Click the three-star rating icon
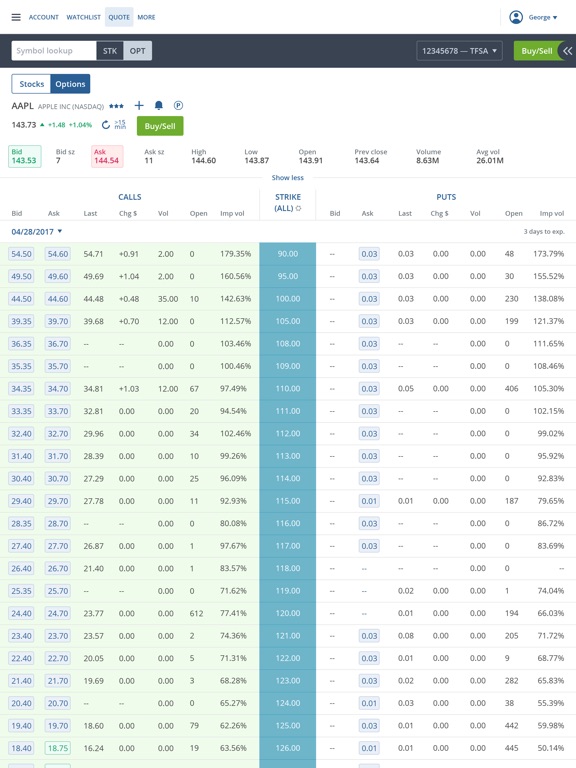This screenshot has height=768, width=576. pyautogui.click(x=117, y=106)
